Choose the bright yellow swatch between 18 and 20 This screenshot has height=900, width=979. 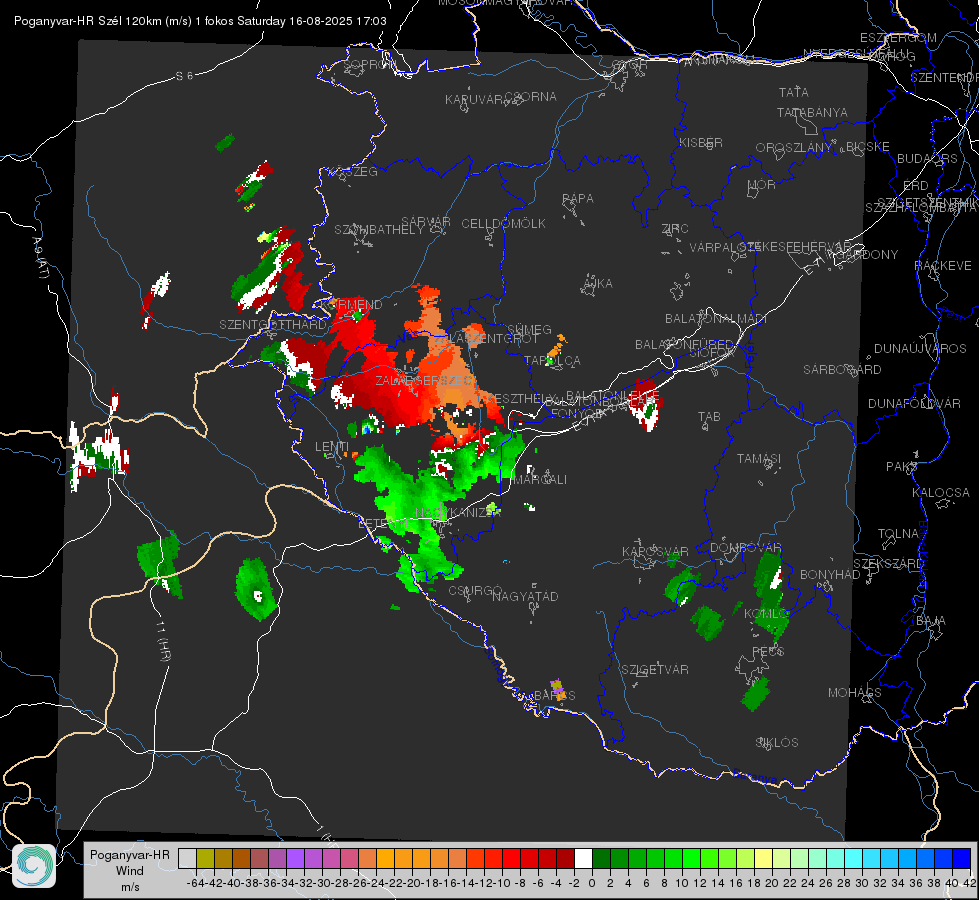coord(763,858)
